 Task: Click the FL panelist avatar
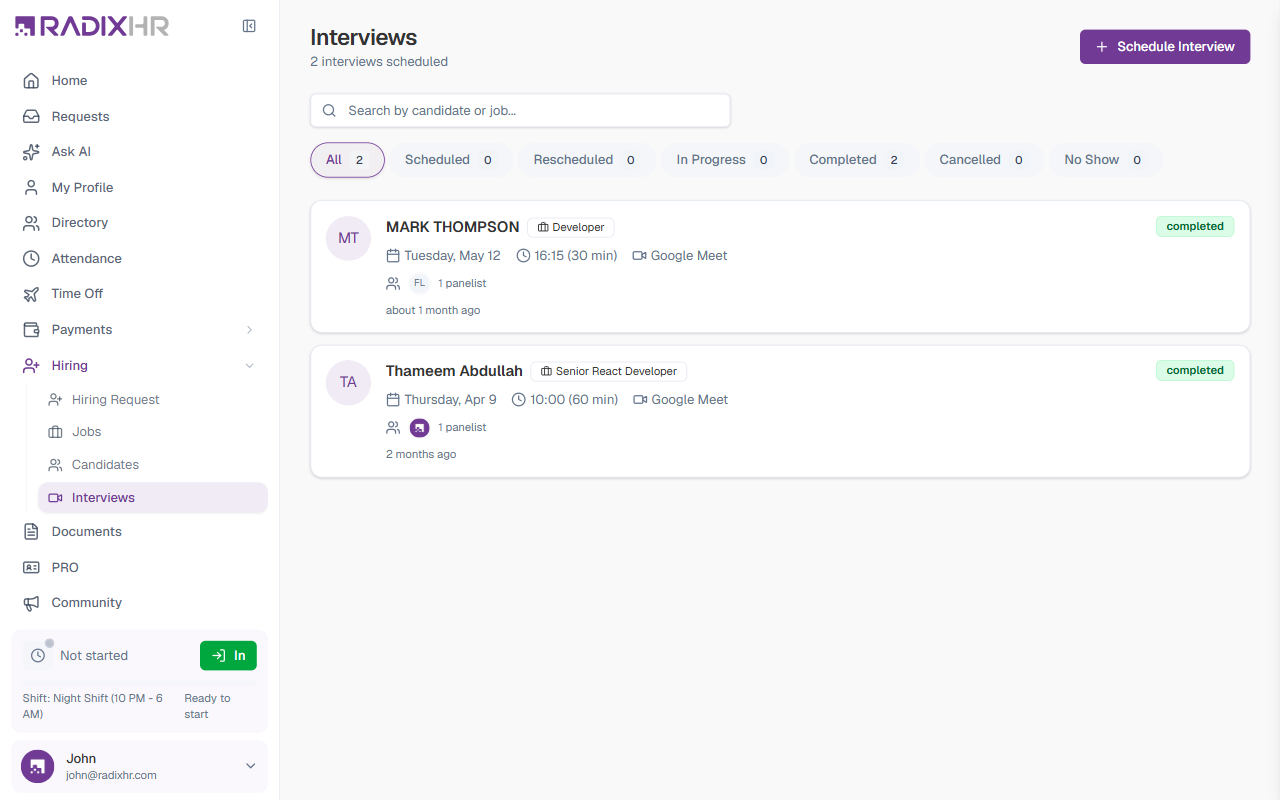coord(419,283)
